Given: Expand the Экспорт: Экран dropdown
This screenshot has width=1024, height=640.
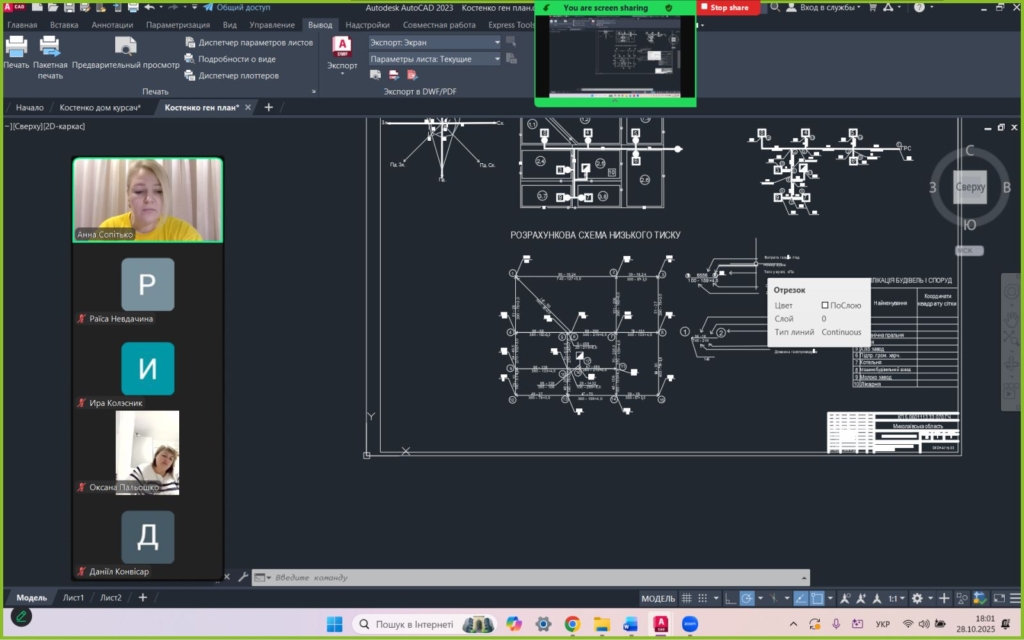Looking at the screenshot, I should tap(496, 43).
